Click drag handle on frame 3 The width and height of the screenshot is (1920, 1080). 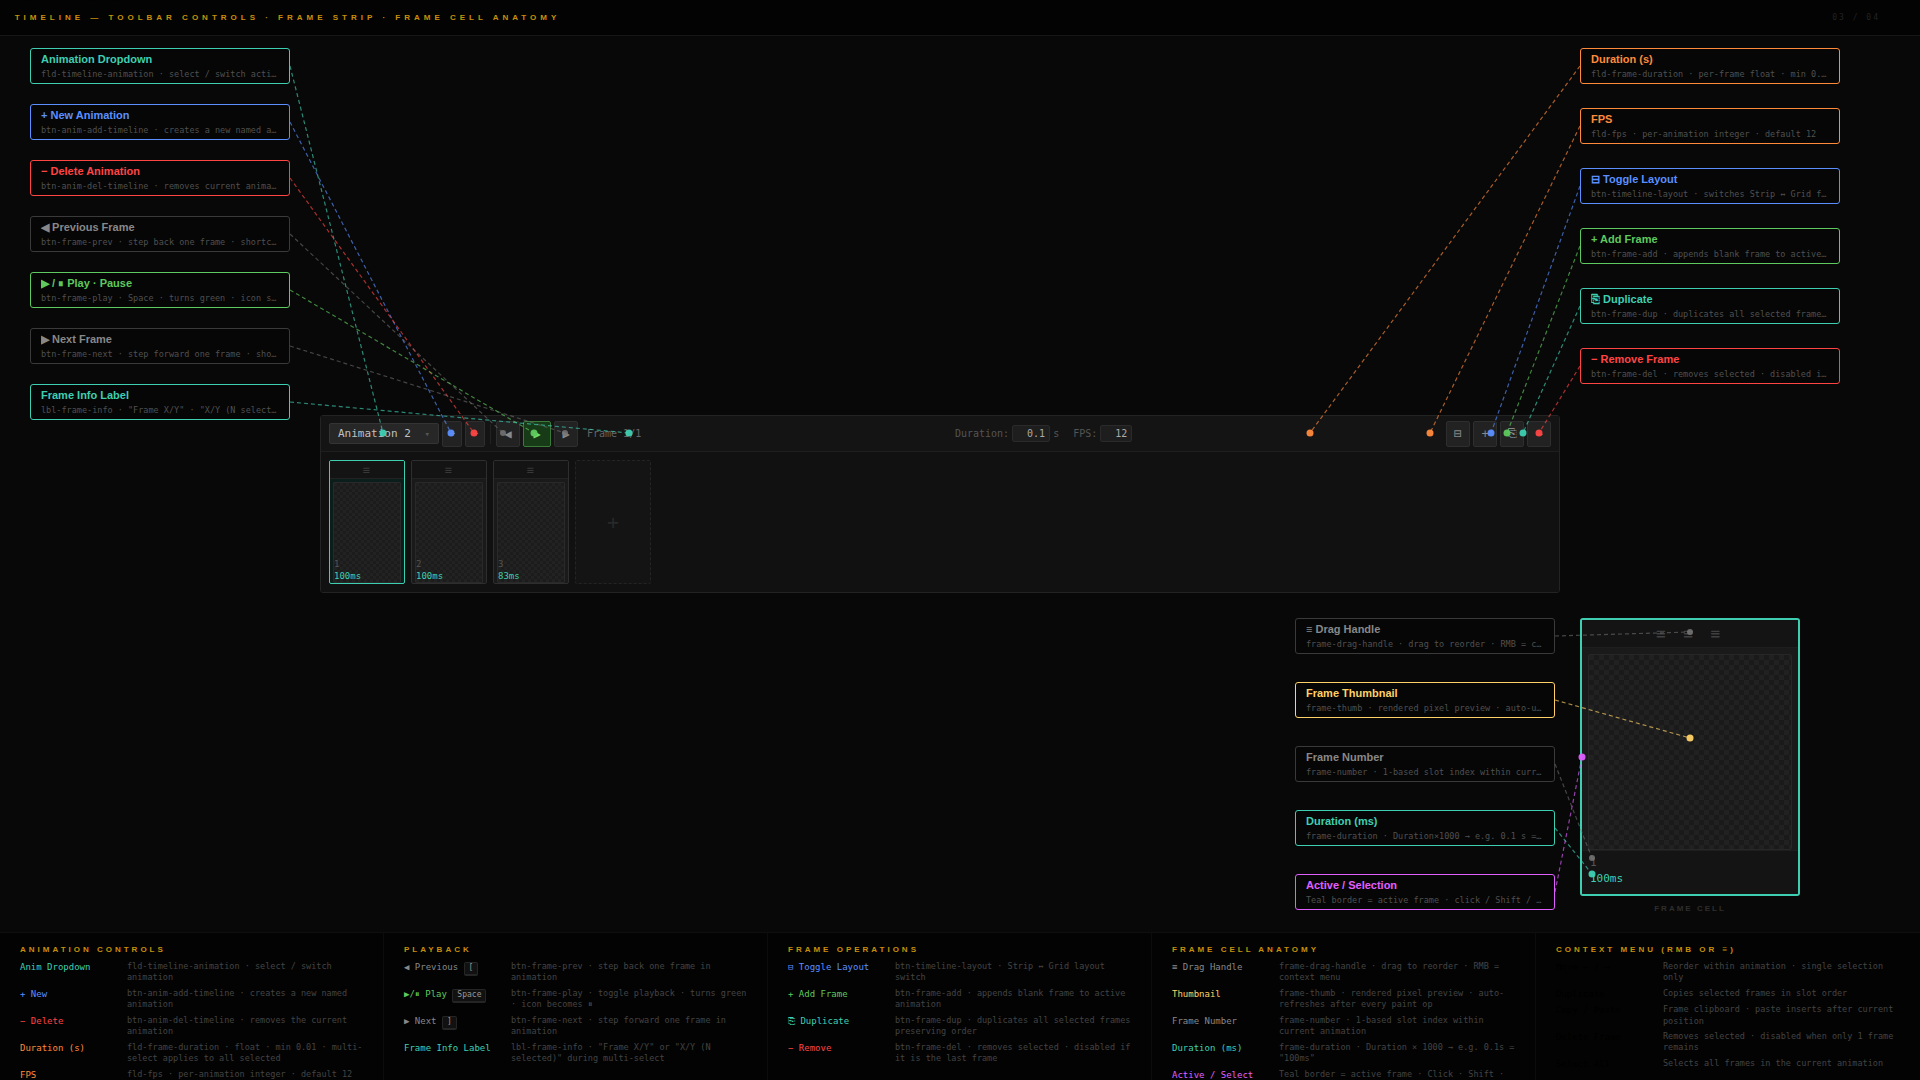(530, 470)
